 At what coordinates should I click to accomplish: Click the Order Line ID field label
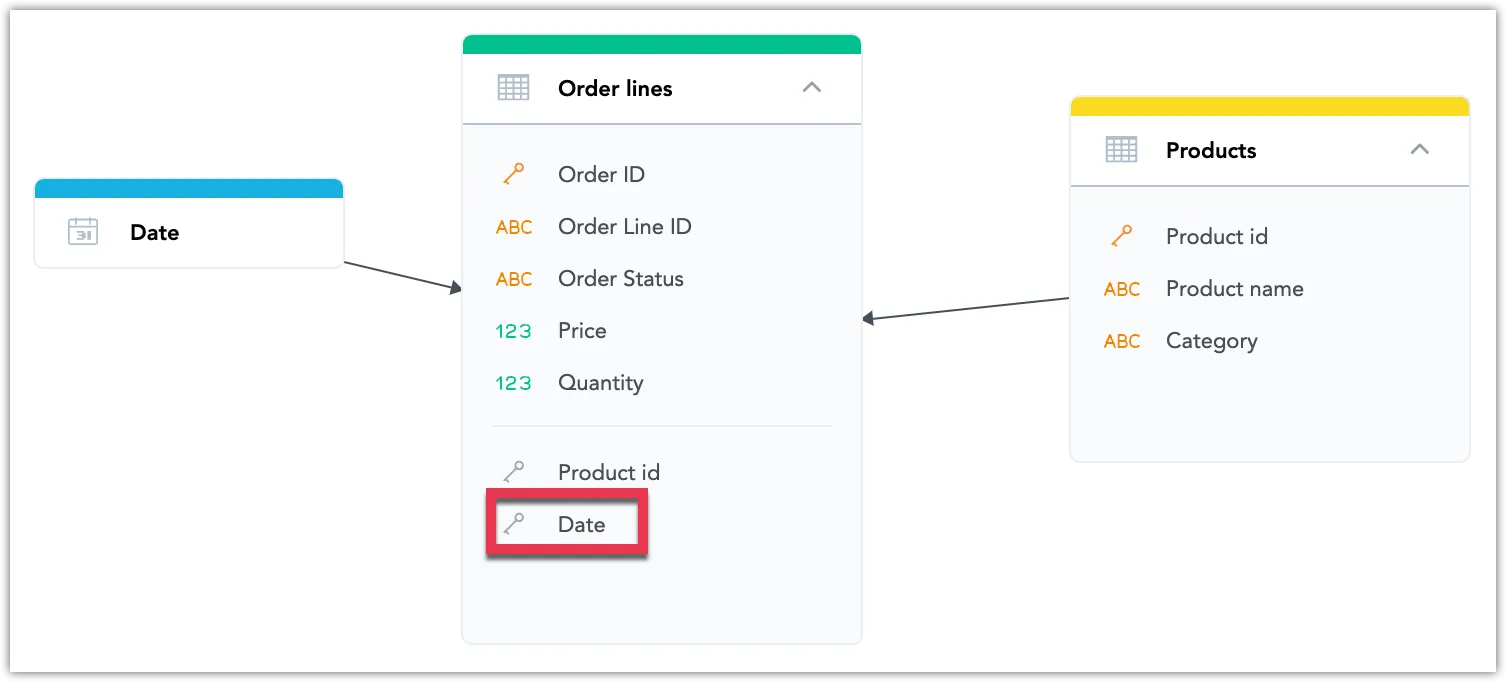click(x=624, y=226)
